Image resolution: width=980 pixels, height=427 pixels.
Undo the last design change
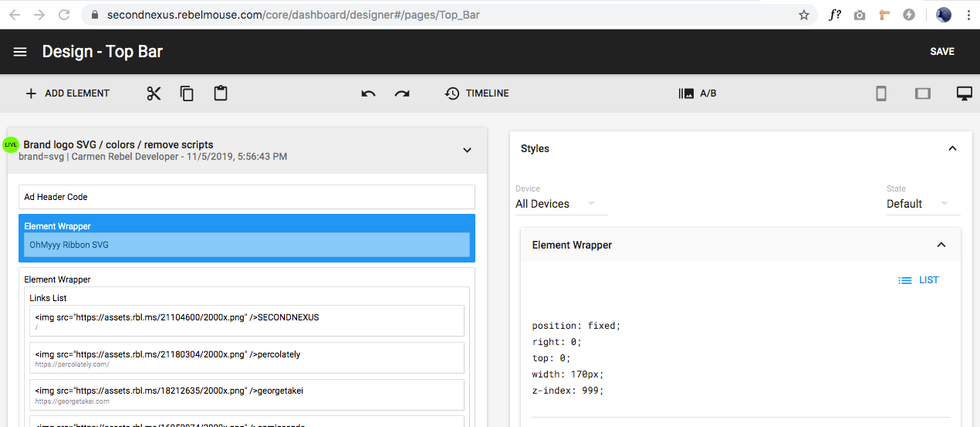point(368,93)
